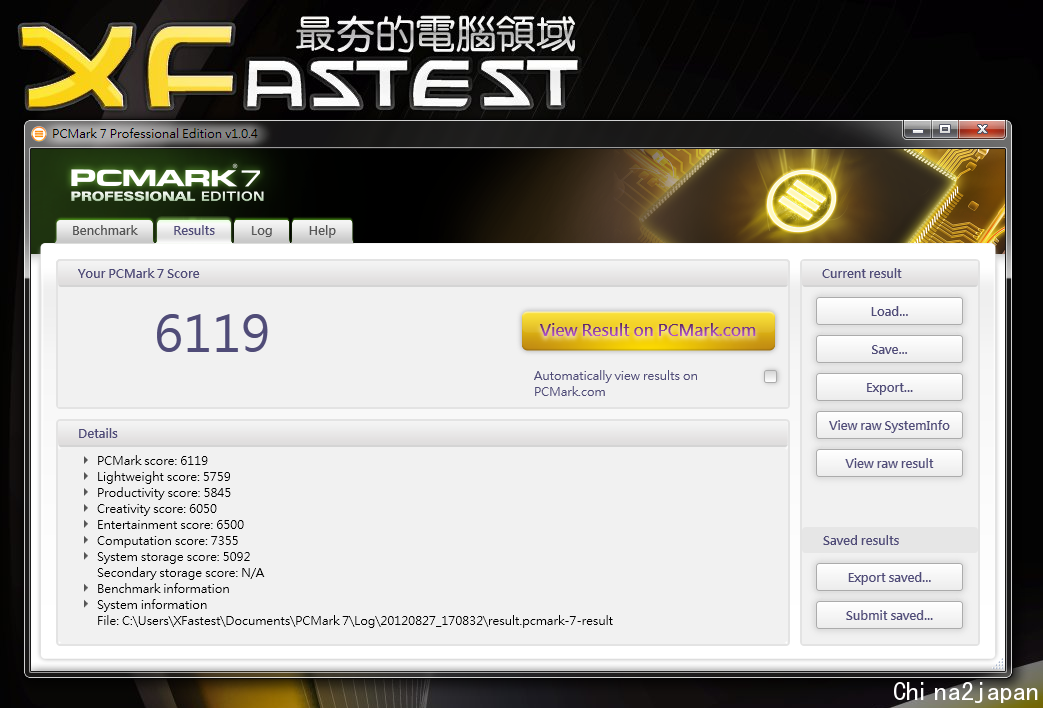
Task: Minimize the PCMark 7 window
Action: 918,130
